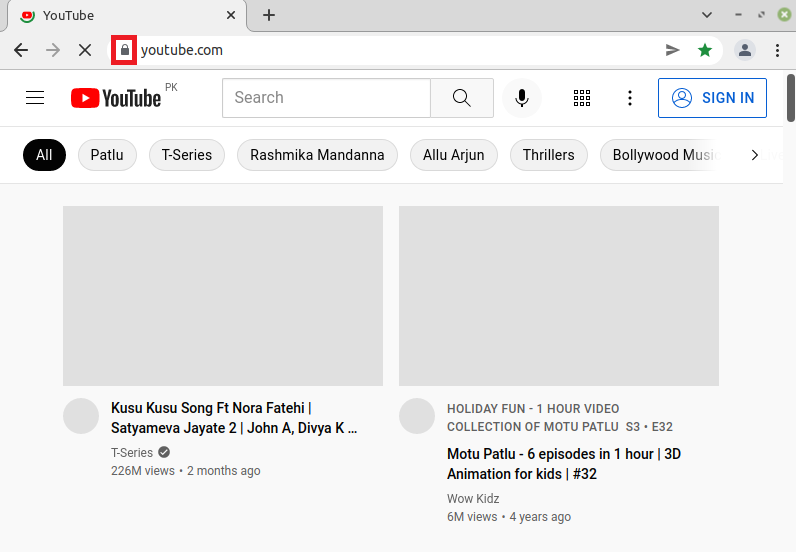Screen dimensions: 796x552
Task: Click 226M views text
Action: [143, 471]
